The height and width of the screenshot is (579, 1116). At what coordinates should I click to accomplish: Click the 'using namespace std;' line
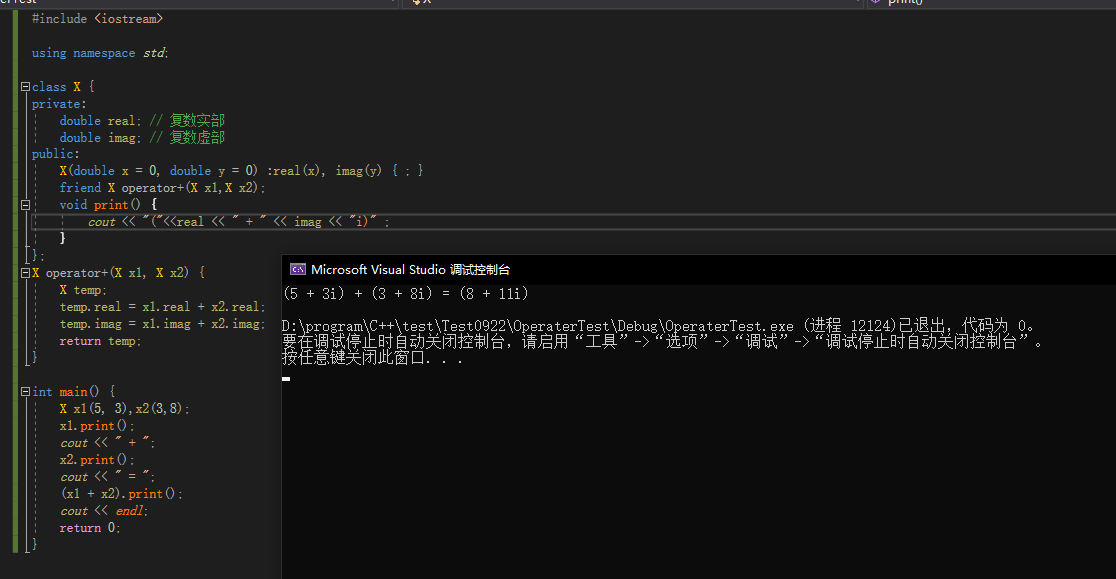point(100,53)
